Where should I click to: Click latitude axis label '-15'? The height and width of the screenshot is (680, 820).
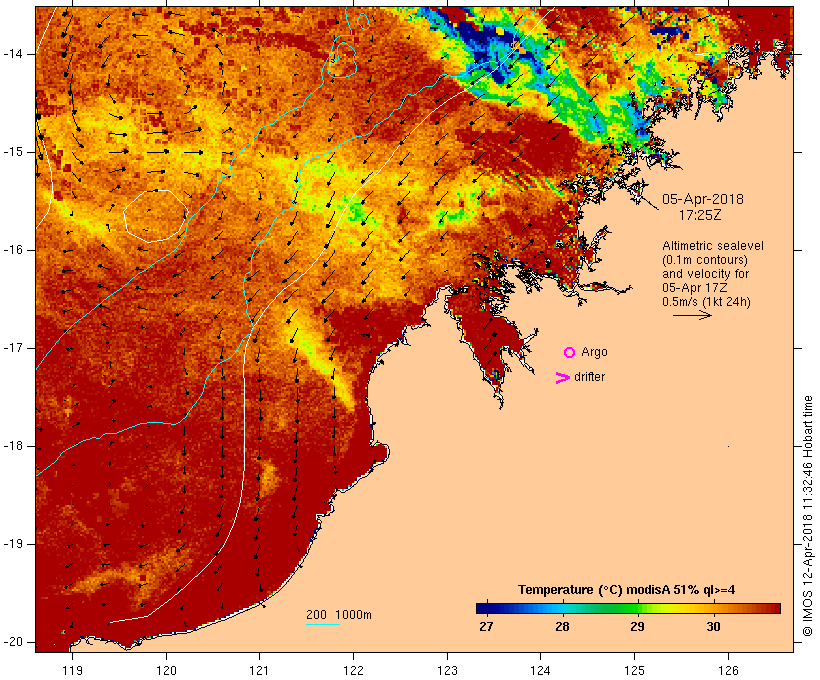tap(12, 152)
